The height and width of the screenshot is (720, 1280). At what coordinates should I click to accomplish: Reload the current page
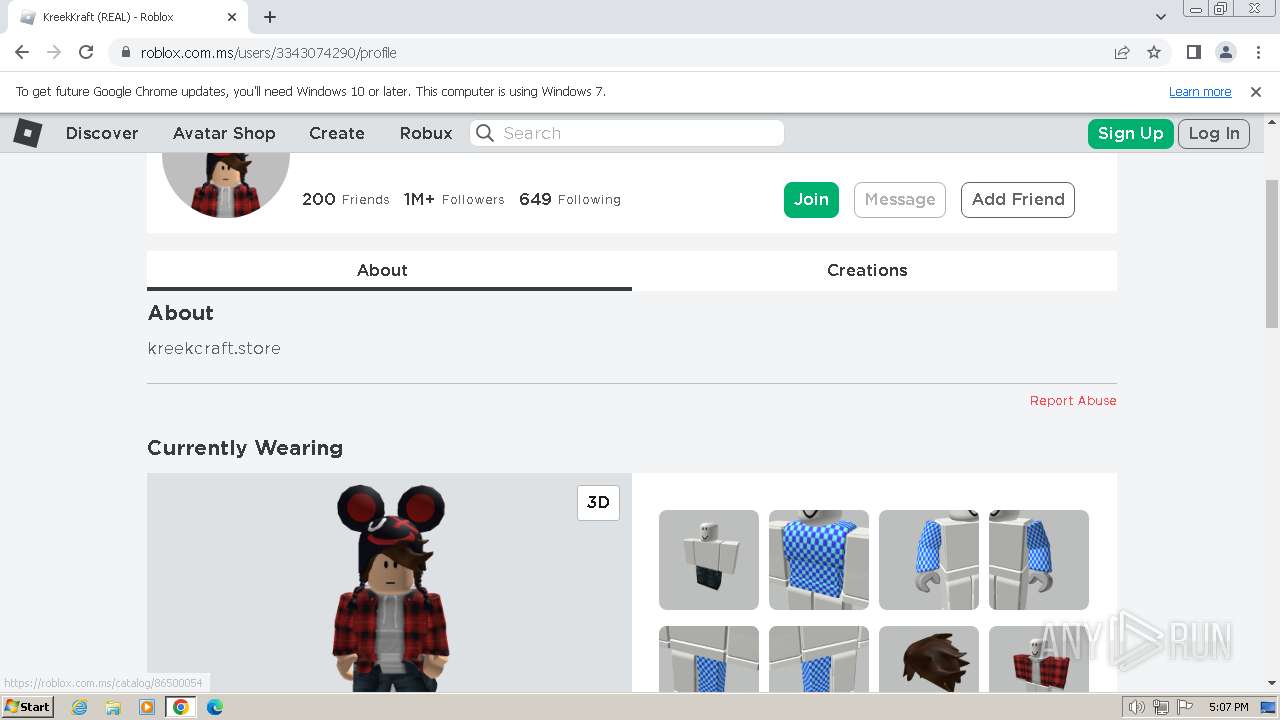pos(86,52)
